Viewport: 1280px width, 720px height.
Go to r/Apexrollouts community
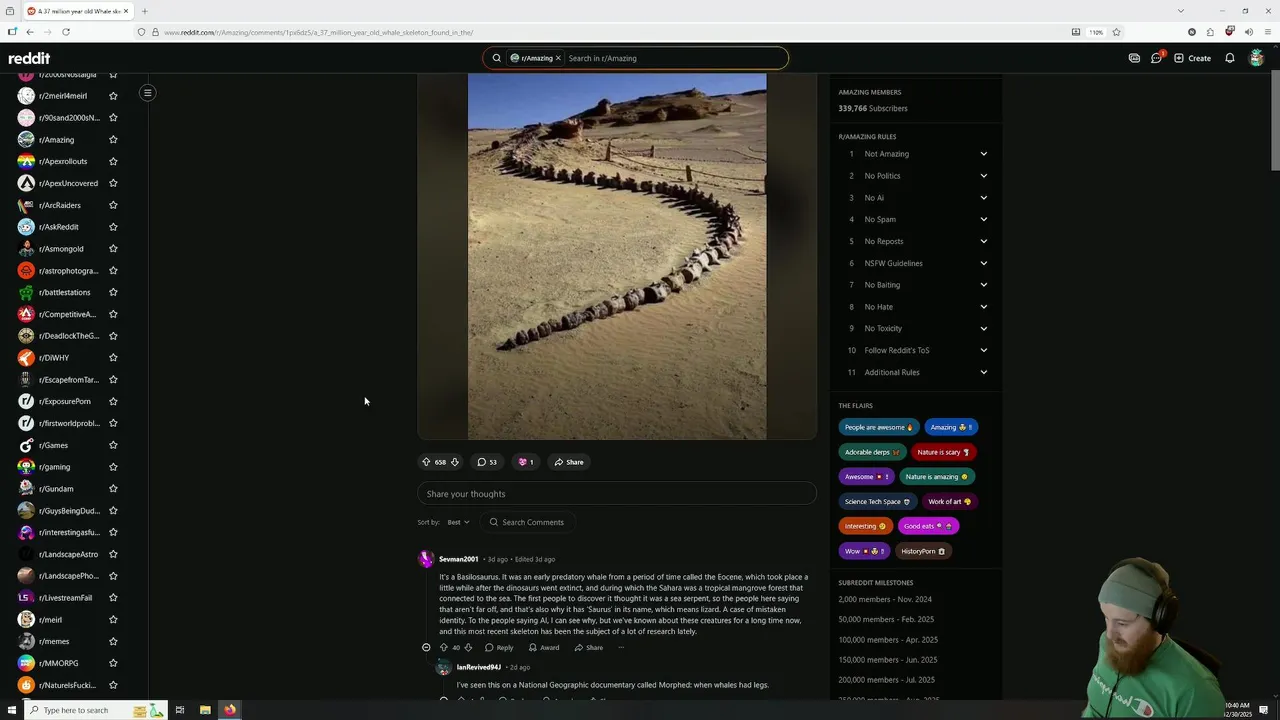click(x=62, y=161)
